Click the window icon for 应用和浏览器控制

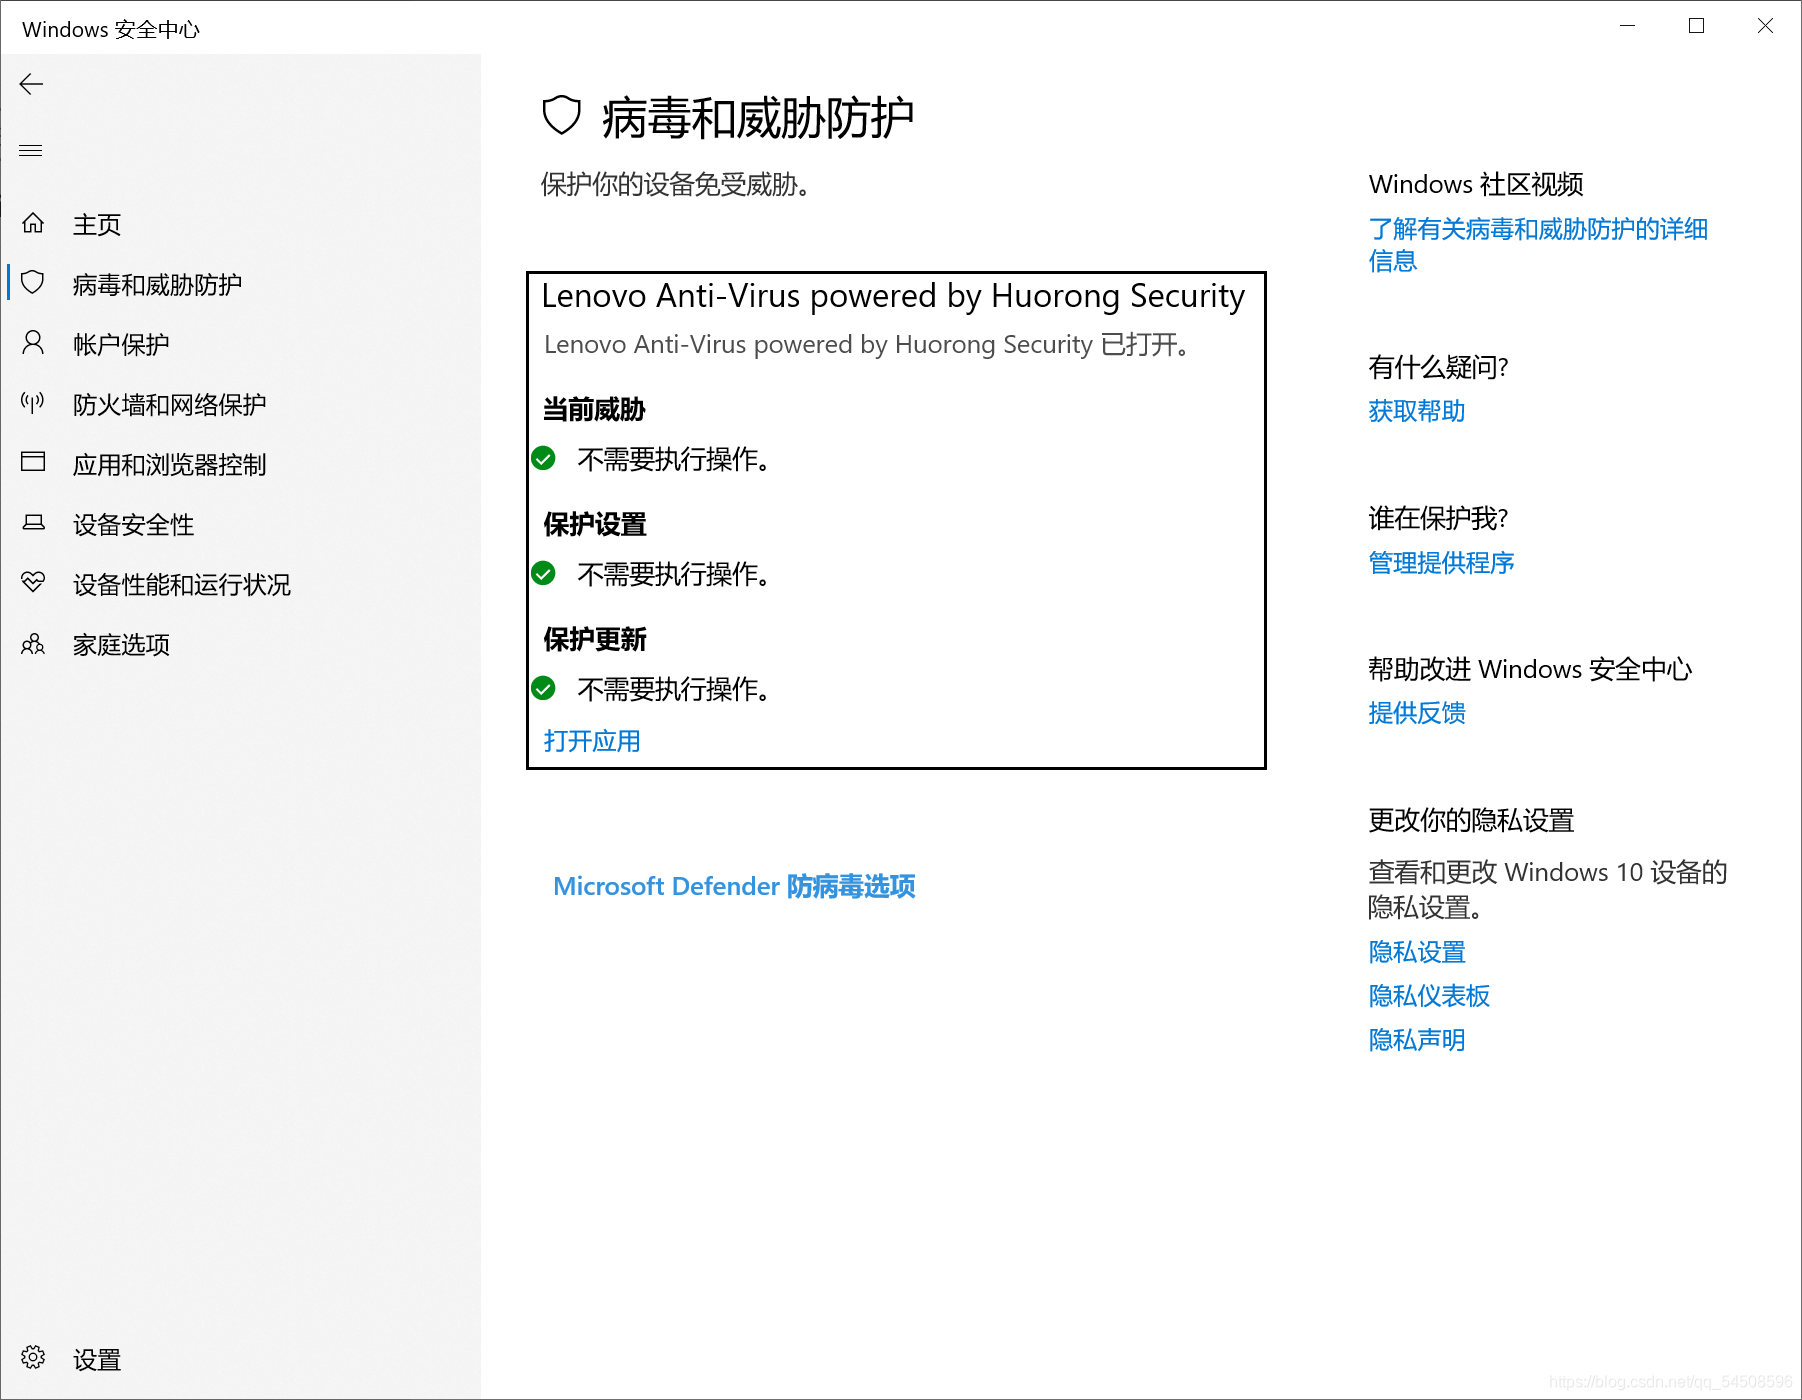[33, 462]
